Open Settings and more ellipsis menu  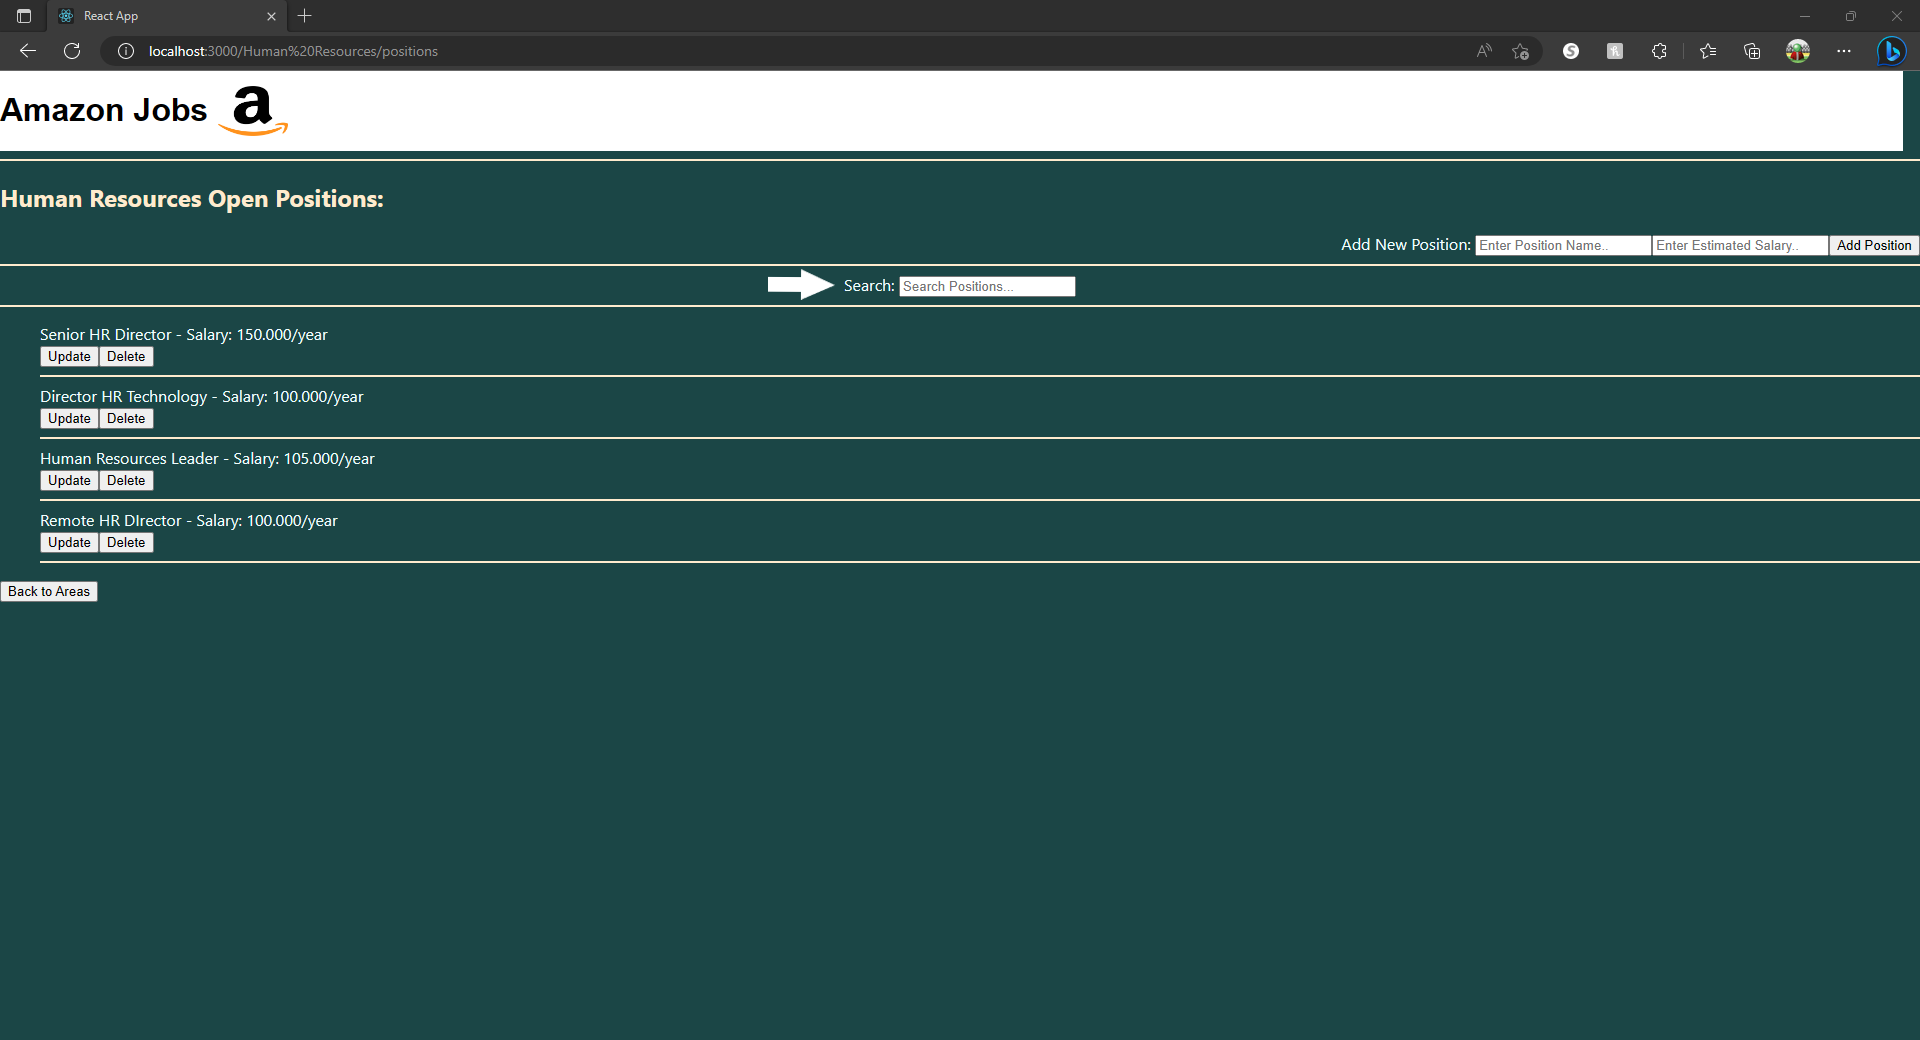click(1844, 51)
